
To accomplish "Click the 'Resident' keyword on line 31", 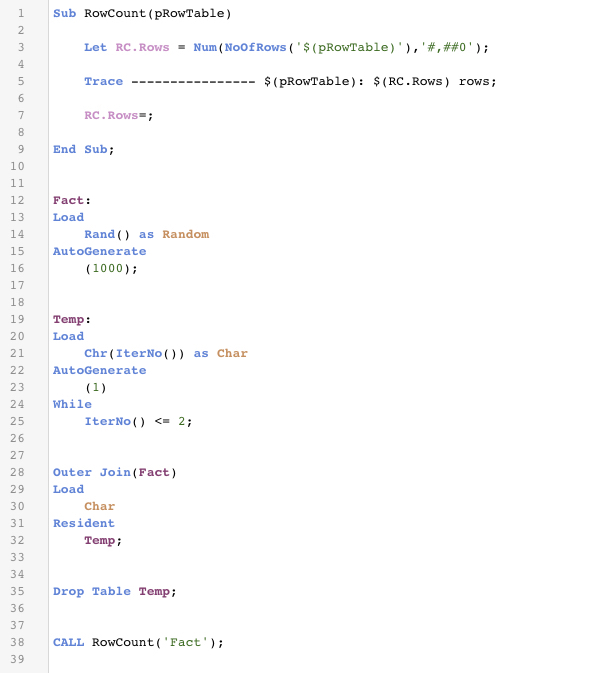I will pos(84,523).
